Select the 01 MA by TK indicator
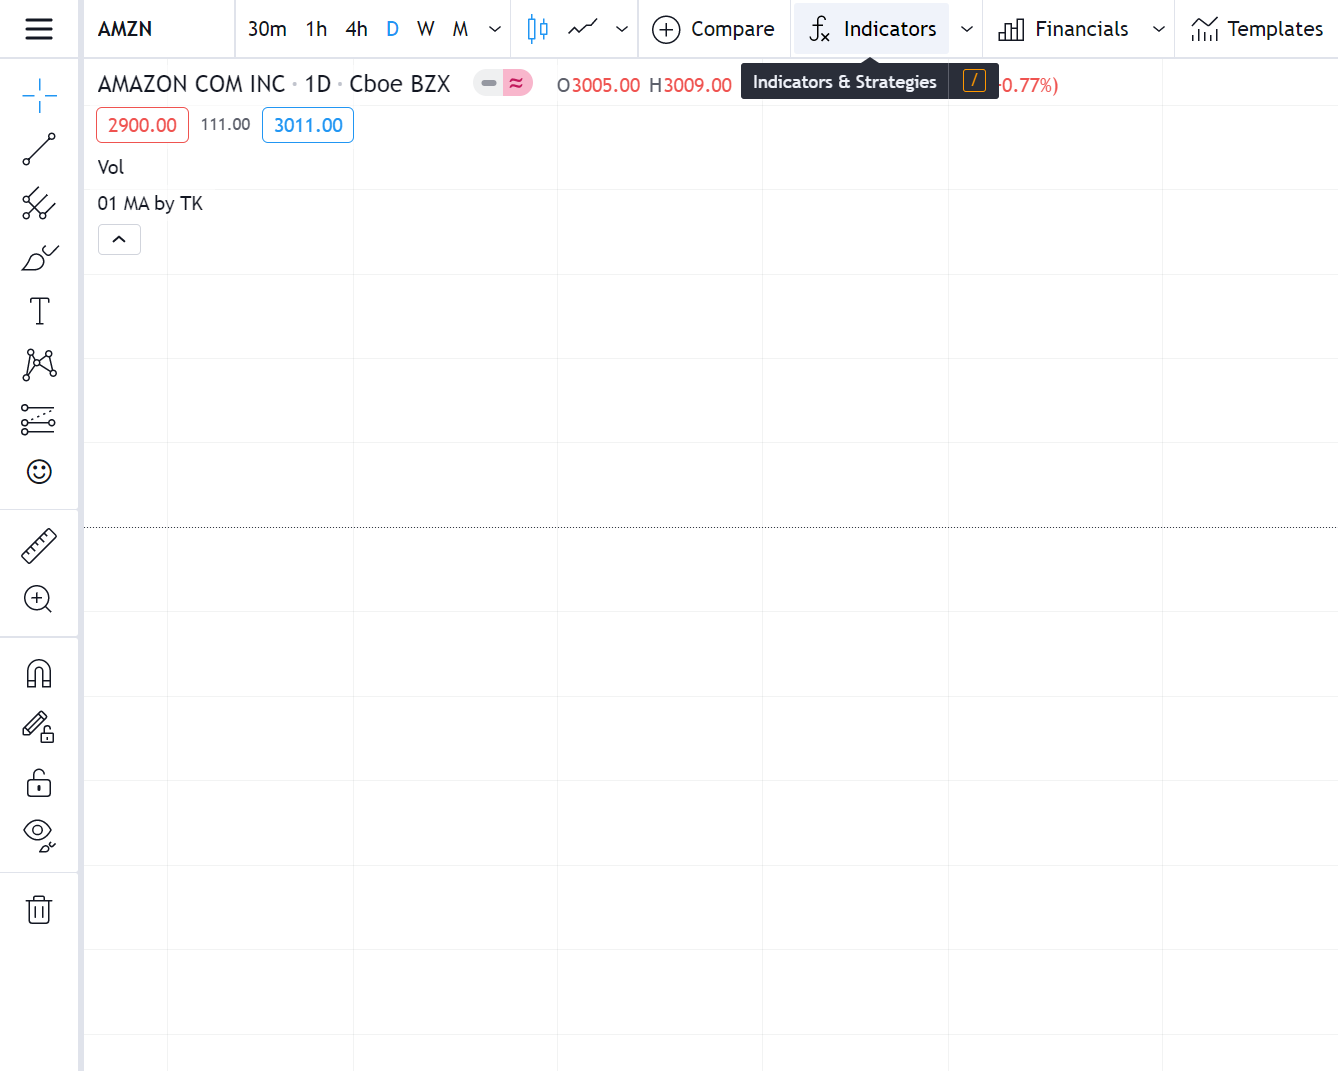 pyautogui.click(x=150, y=203)
